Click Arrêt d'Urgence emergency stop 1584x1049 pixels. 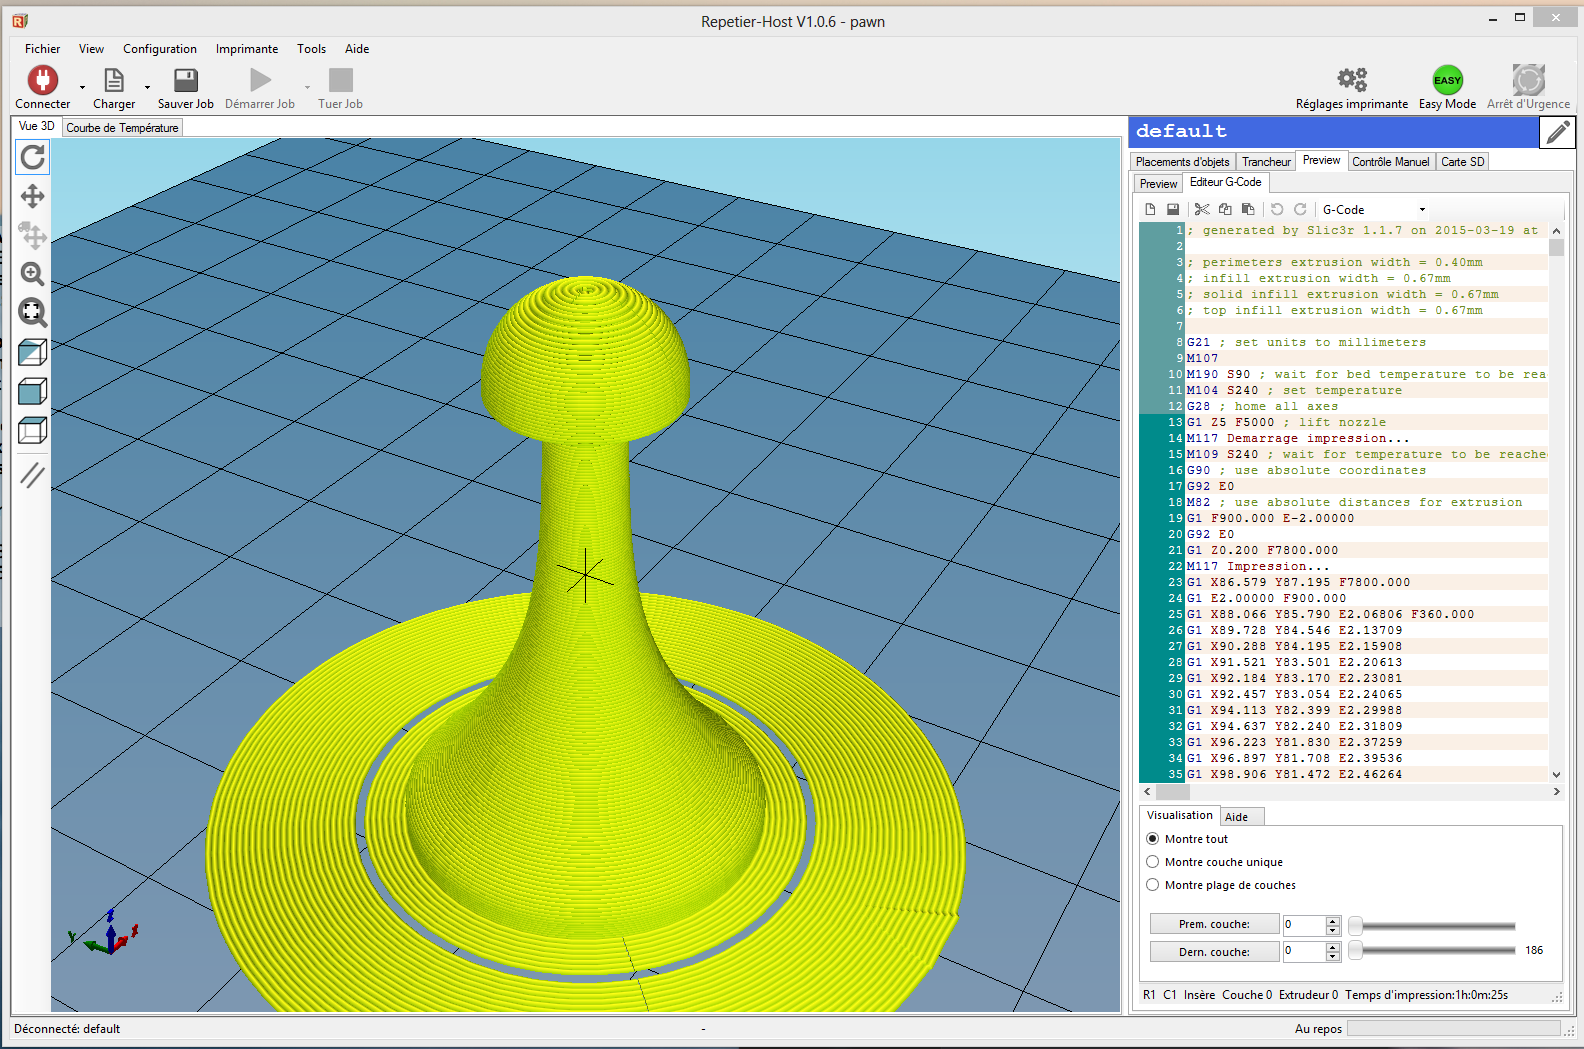coord(1528,80)
